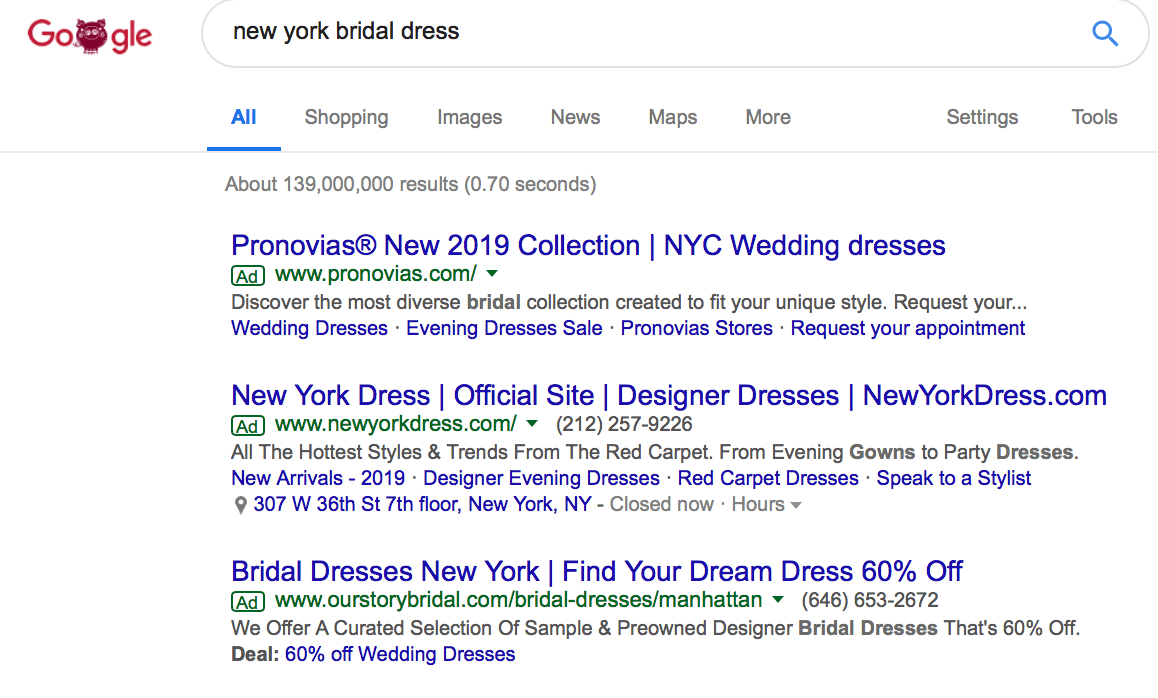Viewport: 1158px width, 698px height.
Task: Open the More search options menu
Action: pos(768,117)
